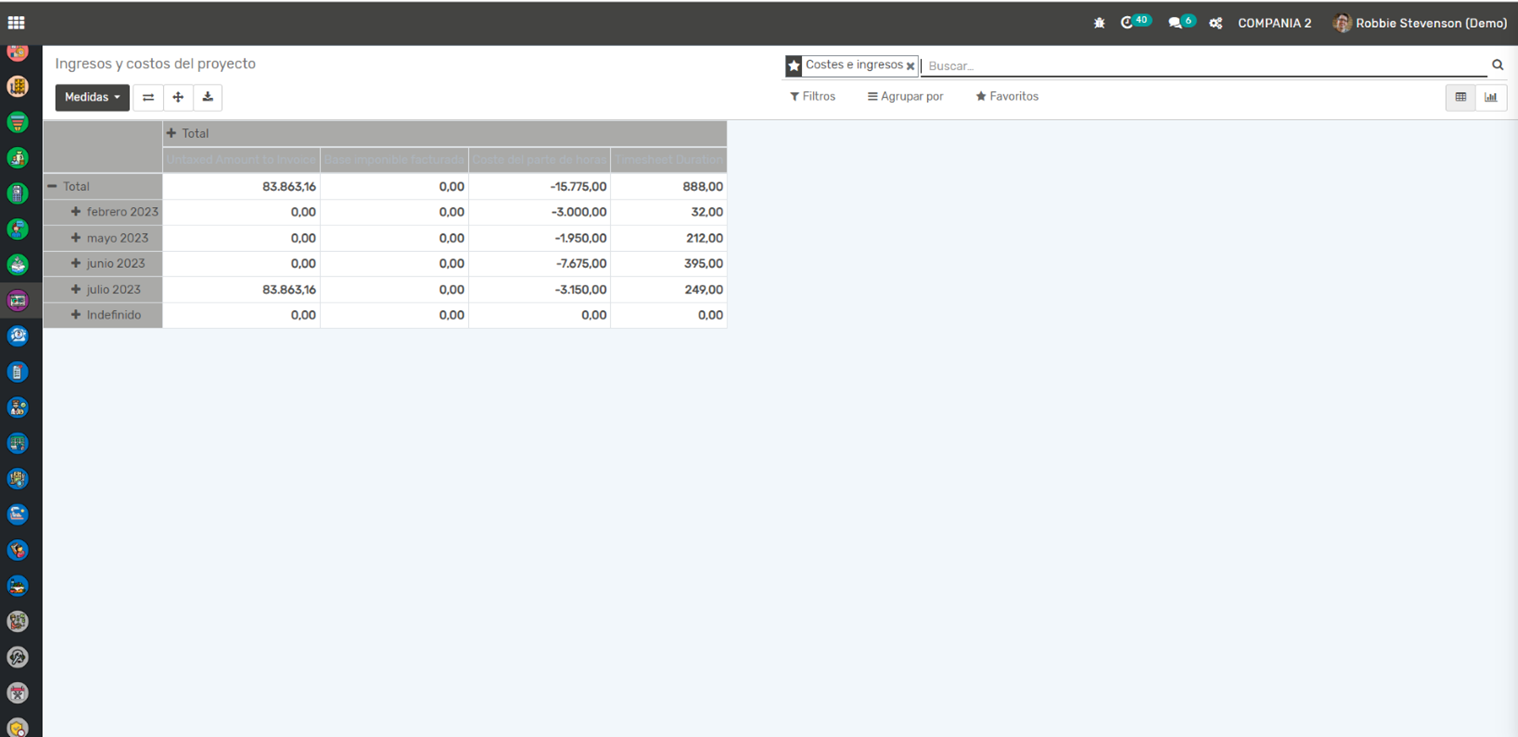Viewport: 1518px width, 737px height.
Task: Remove the Costes e ingresos filter
Action: (910, 66)
